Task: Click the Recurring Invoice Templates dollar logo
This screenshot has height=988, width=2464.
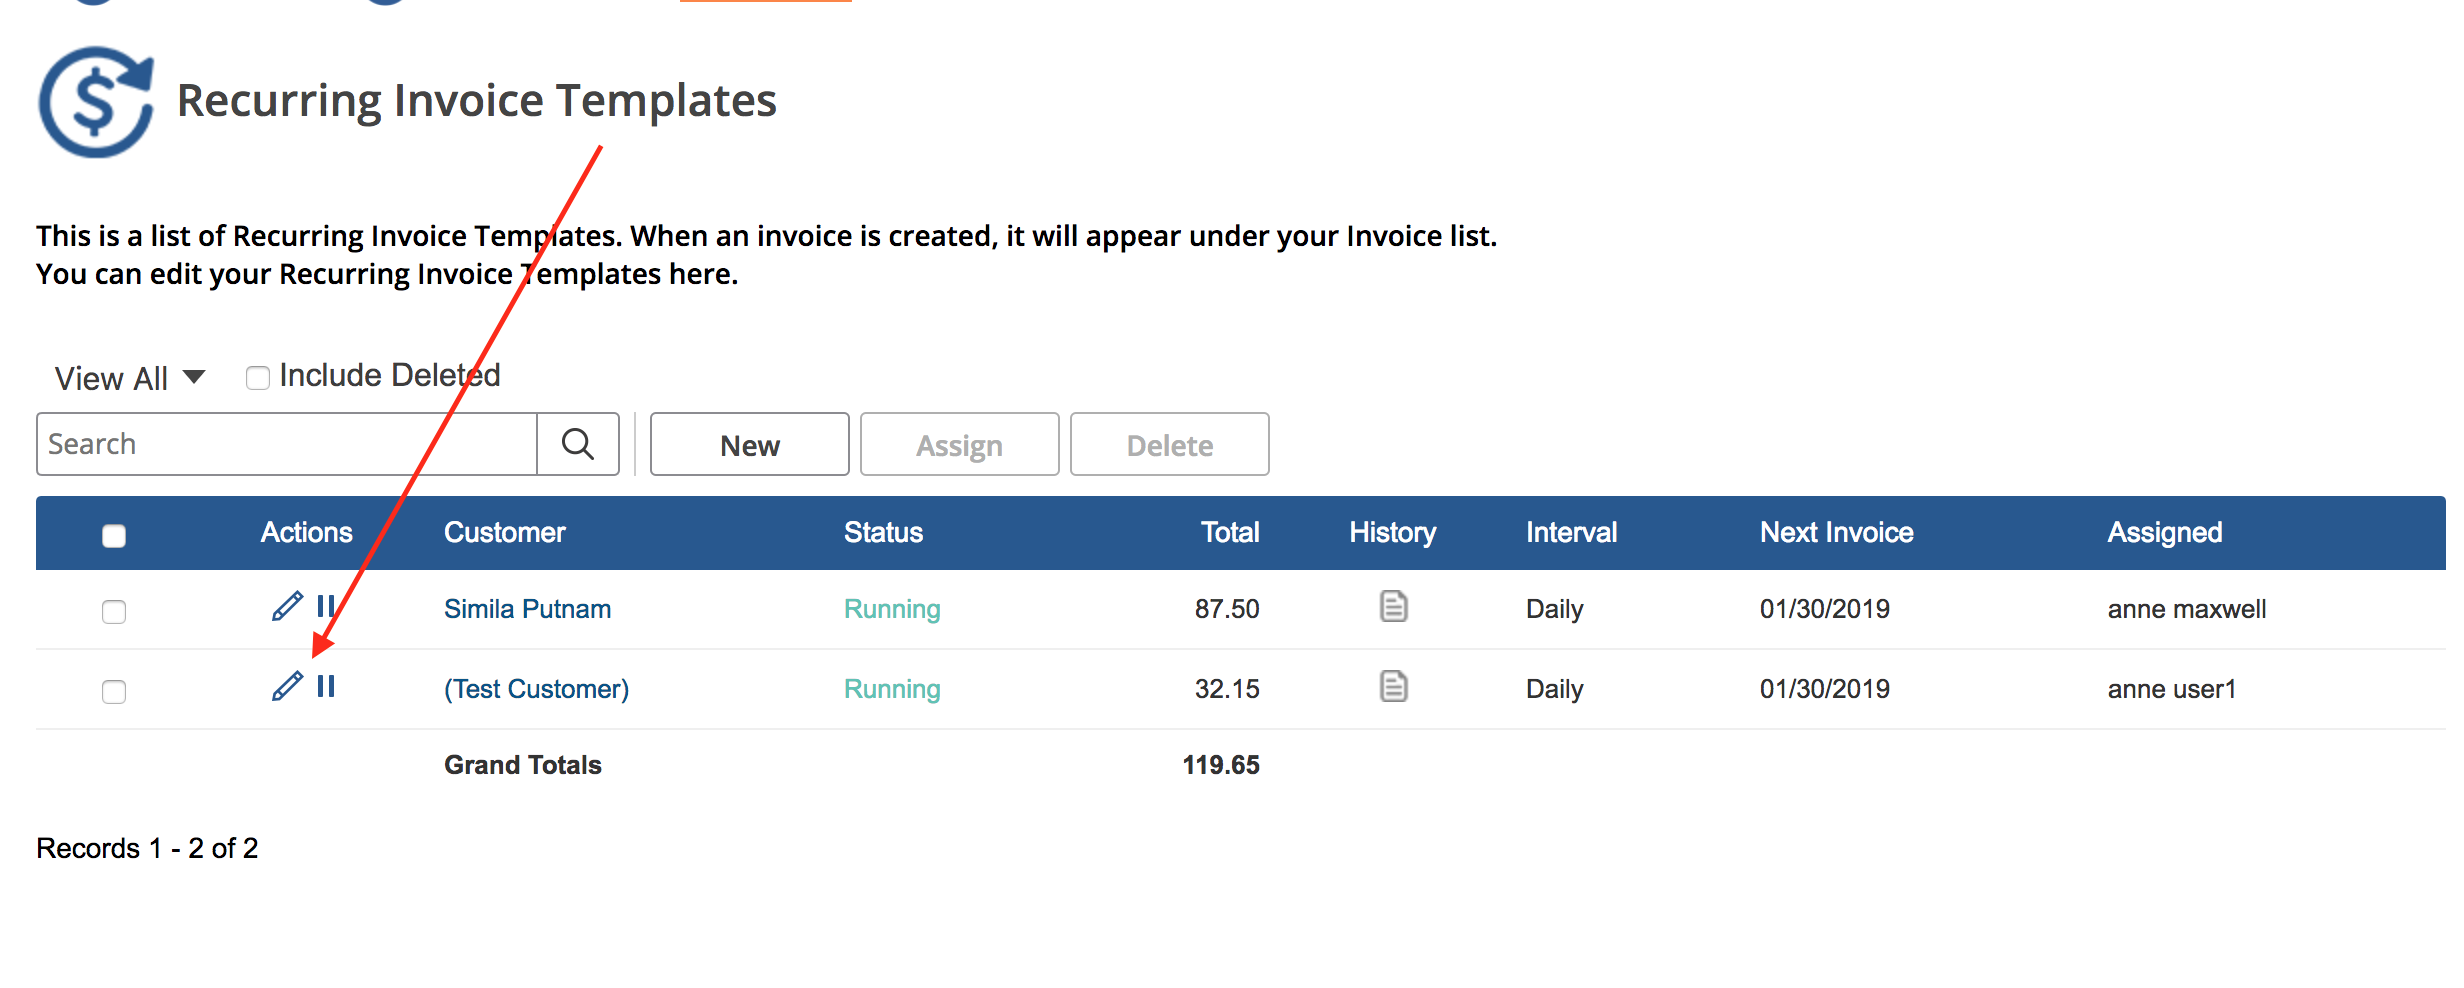Action: [x=96, y=102]
